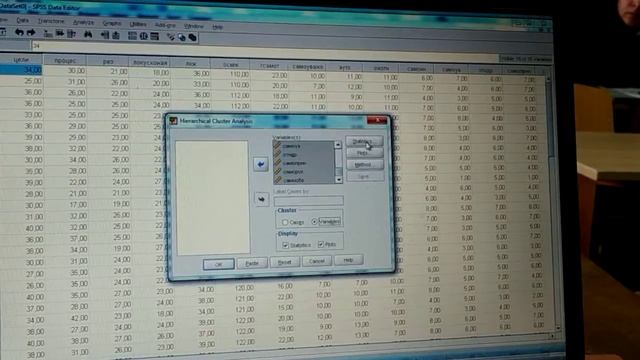Click the Find binoculars icon
The height and width of the screenshot is (360, 640).
(88, 35)
